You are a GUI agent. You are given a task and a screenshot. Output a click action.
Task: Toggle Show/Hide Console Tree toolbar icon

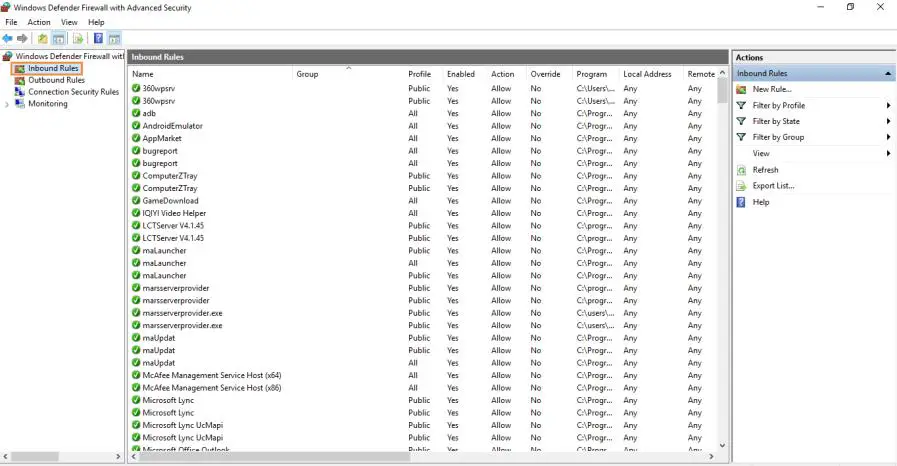58,38
